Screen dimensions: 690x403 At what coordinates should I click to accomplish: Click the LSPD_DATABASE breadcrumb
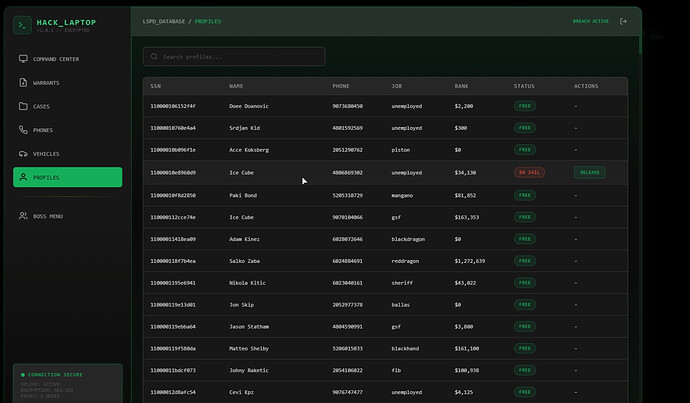tap(164, 21)
